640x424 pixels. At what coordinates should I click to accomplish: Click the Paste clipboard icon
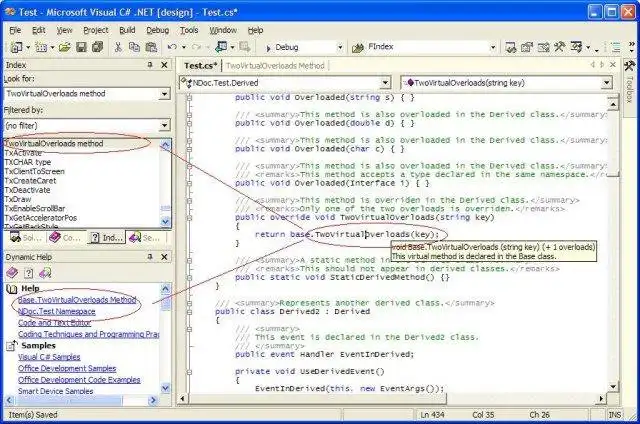pos(151,47)
